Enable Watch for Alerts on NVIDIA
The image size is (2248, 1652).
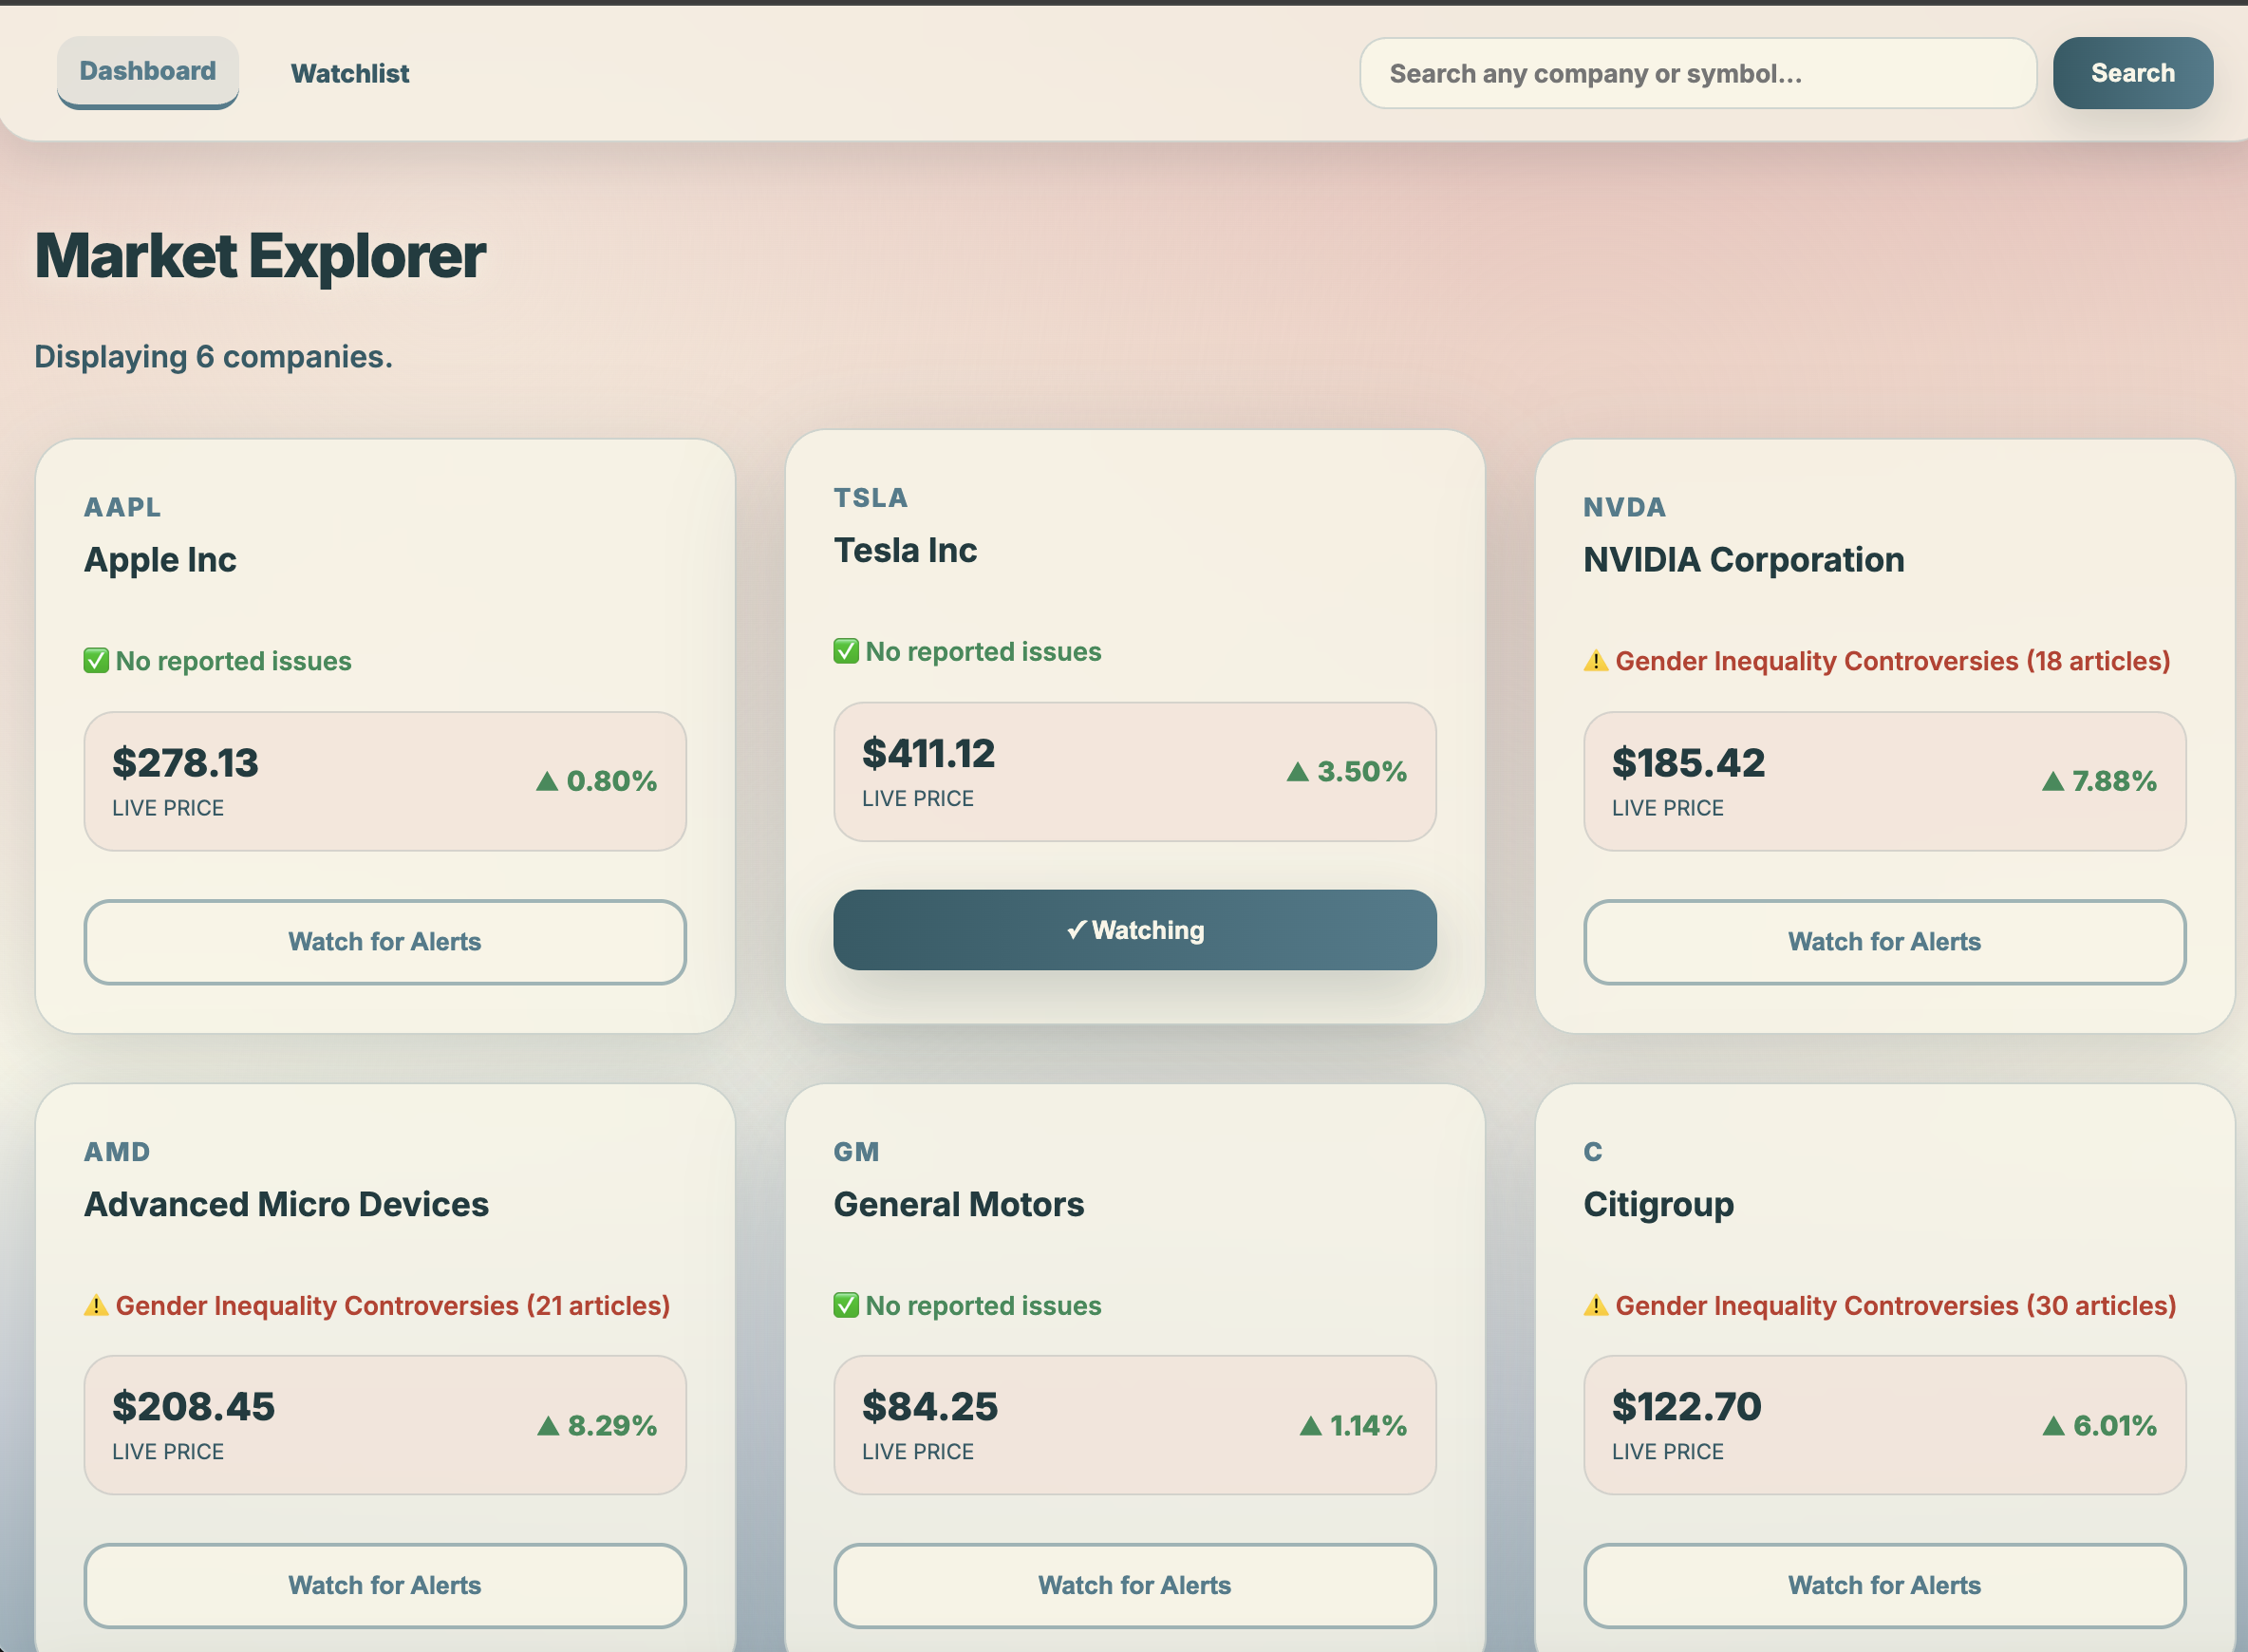pyautogui.click(x=1884, y=942)
